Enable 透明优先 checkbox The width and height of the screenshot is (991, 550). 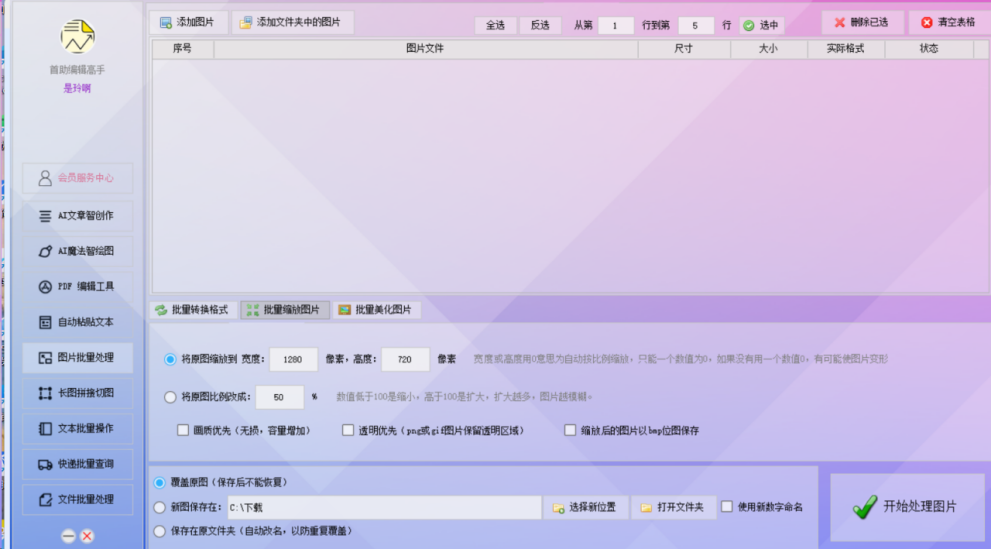348,431
